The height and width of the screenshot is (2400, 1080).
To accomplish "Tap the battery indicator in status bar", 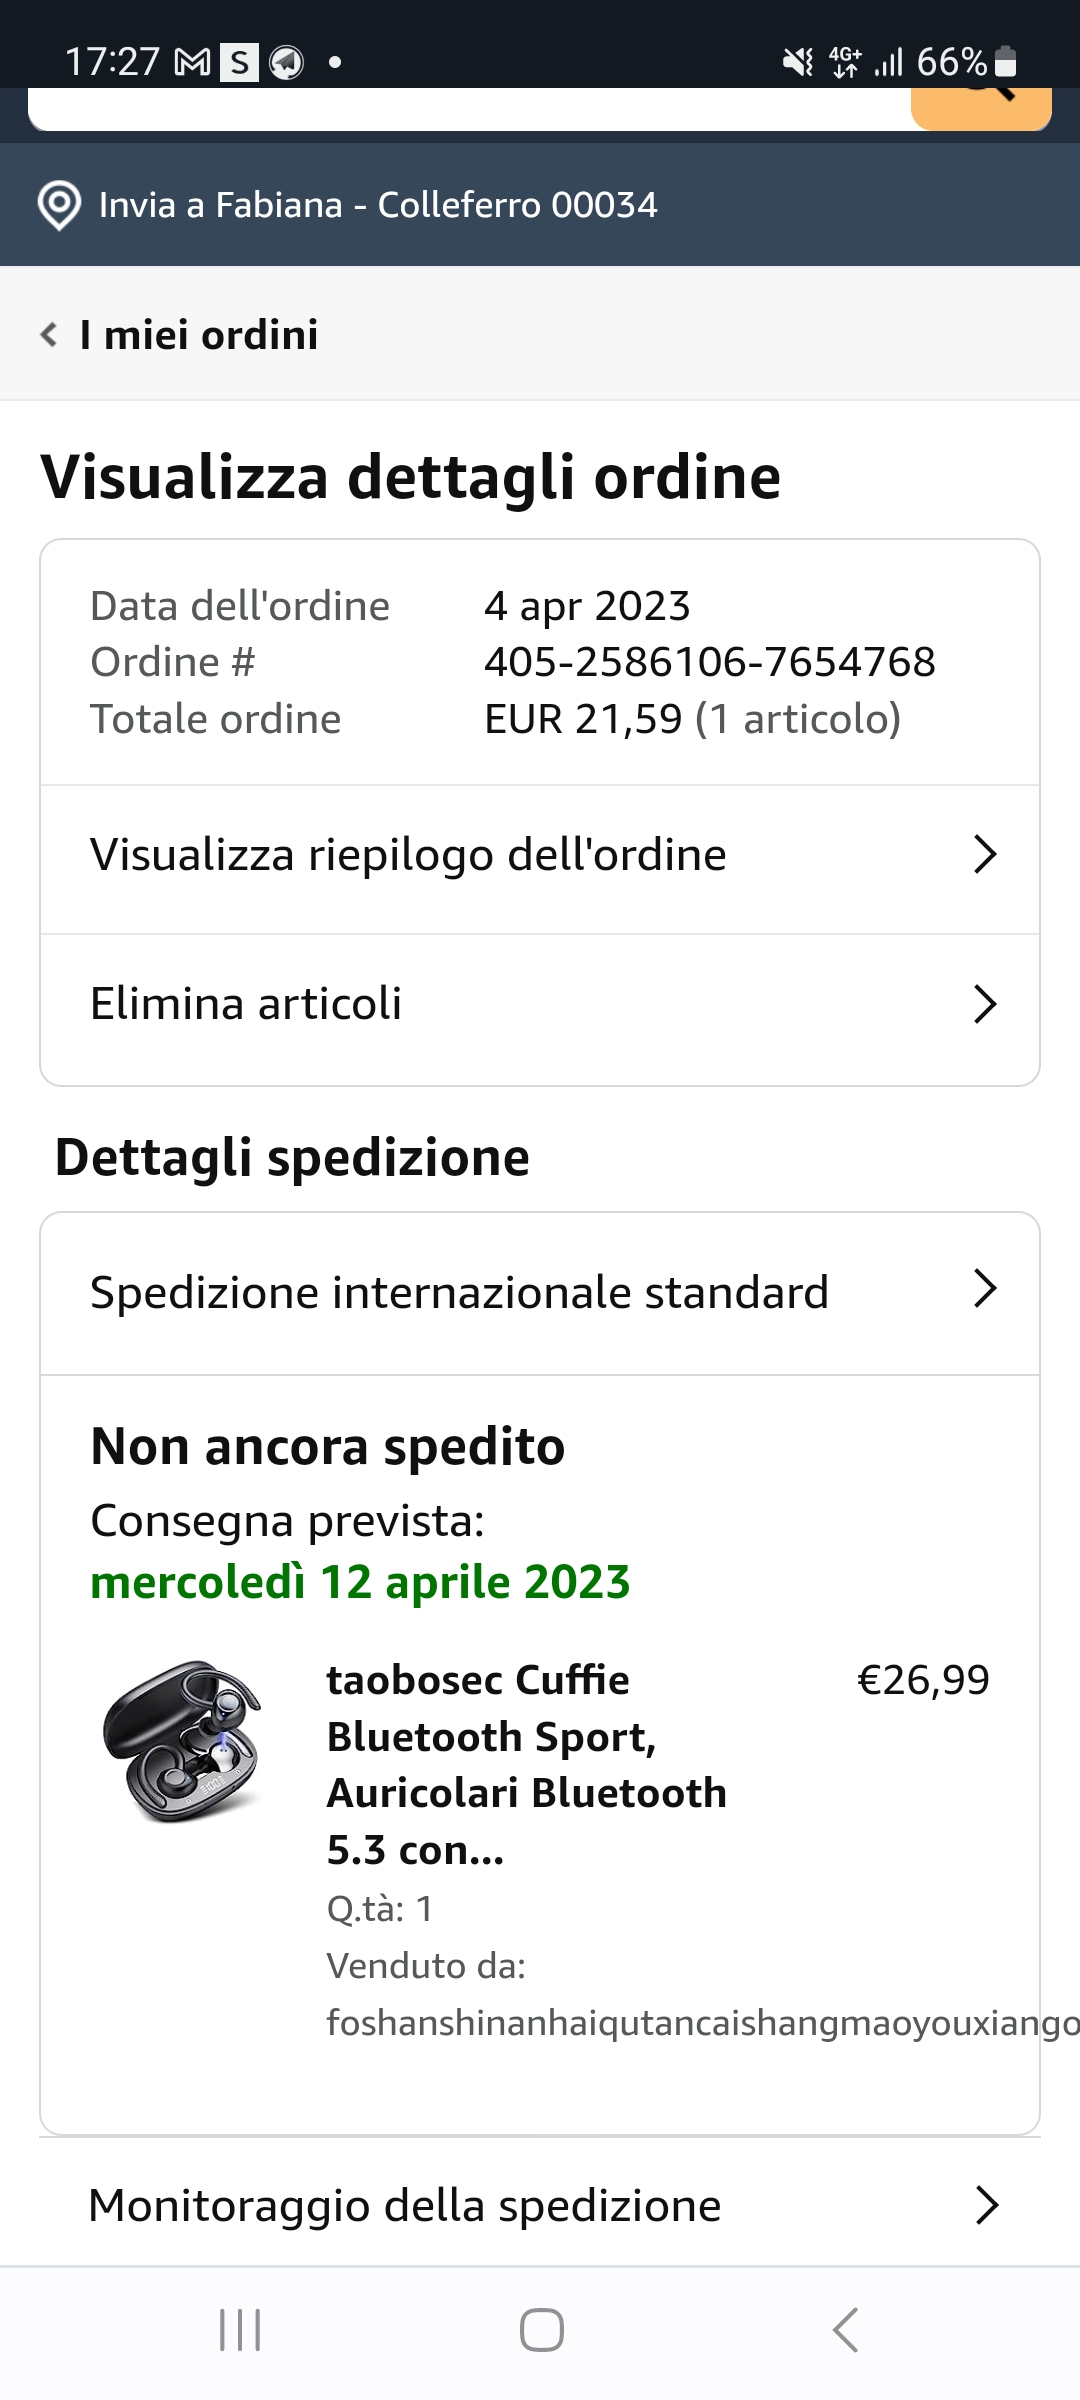I will coord(1007,63).
